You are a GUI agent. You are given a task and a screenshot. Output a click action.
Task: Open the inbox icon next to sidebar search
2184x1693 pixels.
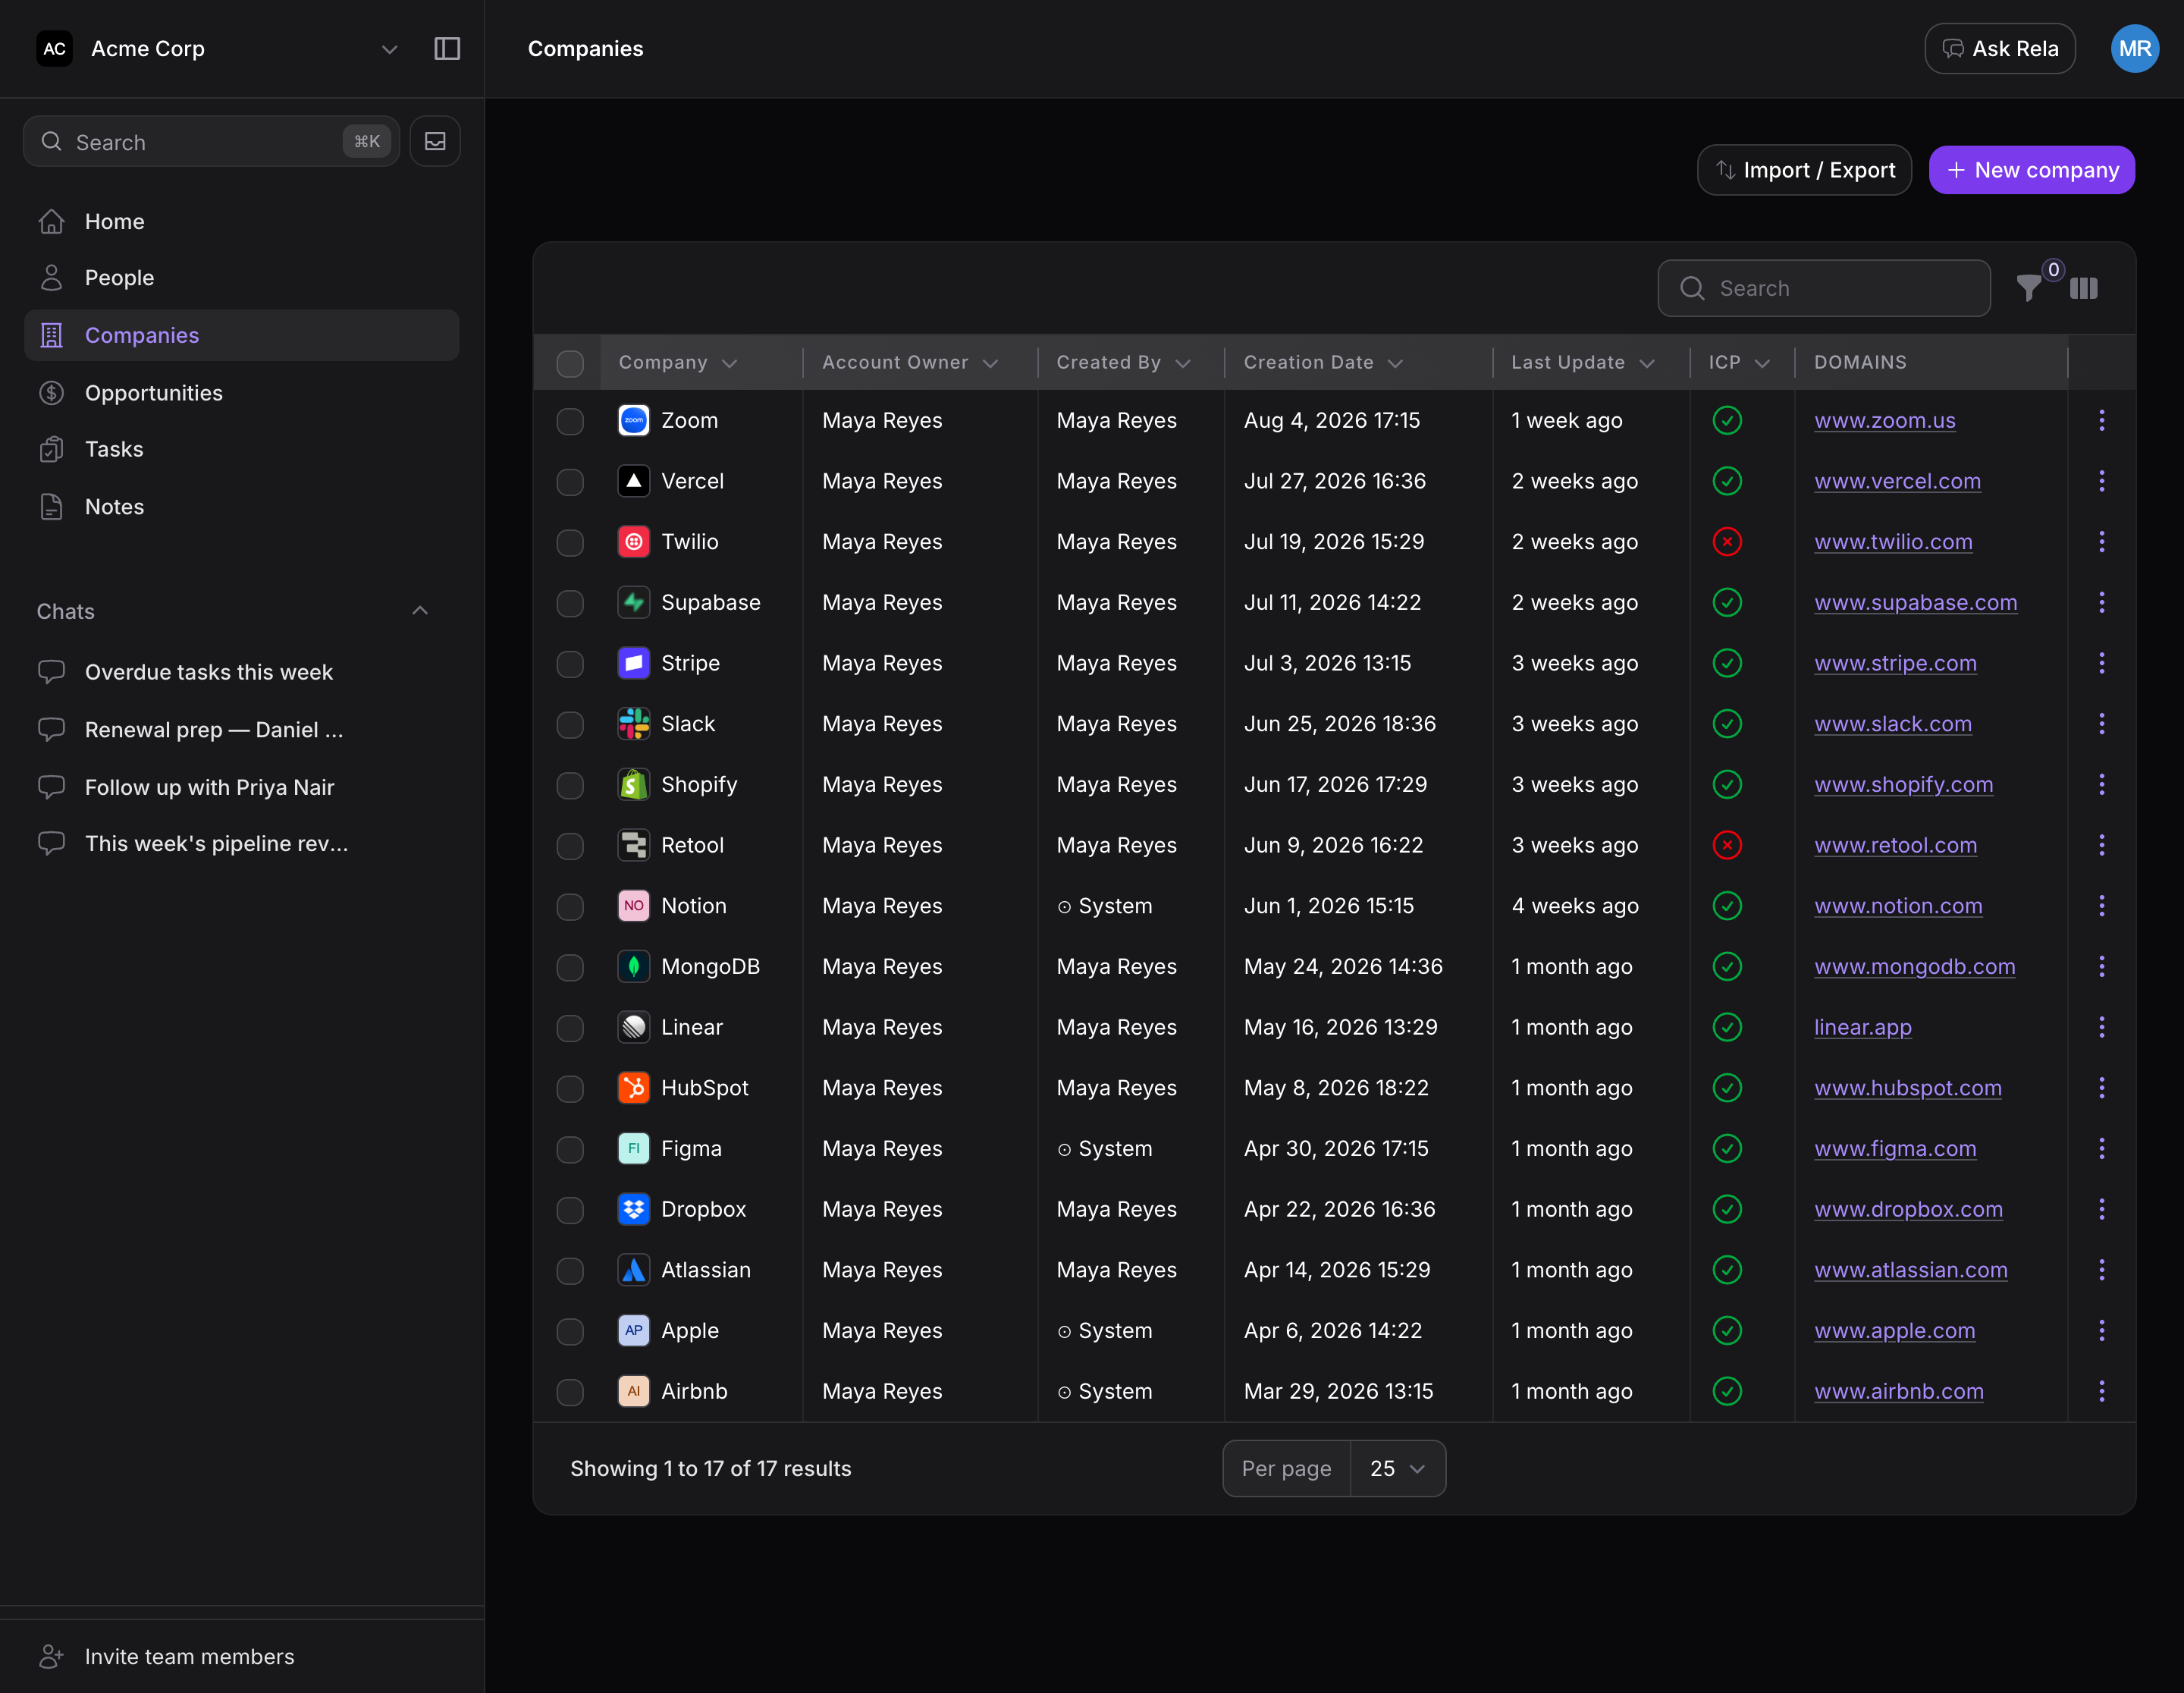coord(435,141)
